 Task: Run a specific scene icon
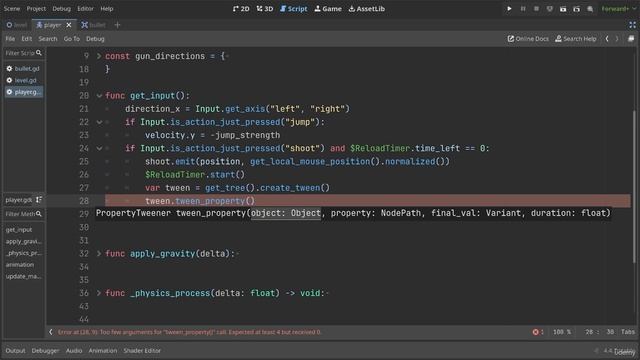click(576, 9)
